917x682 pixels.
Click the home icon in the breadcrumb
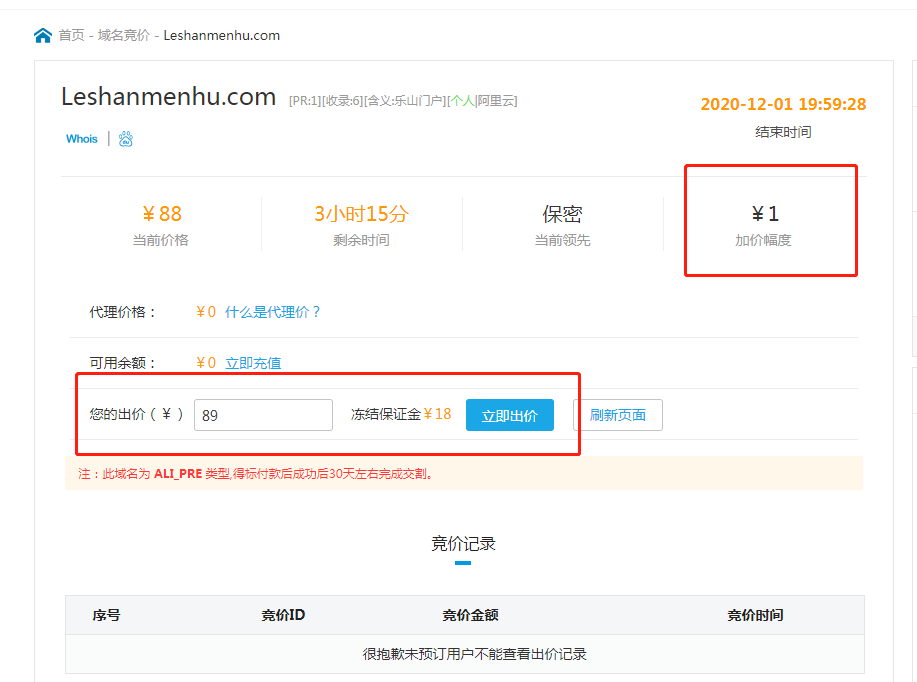pos(42,35)
